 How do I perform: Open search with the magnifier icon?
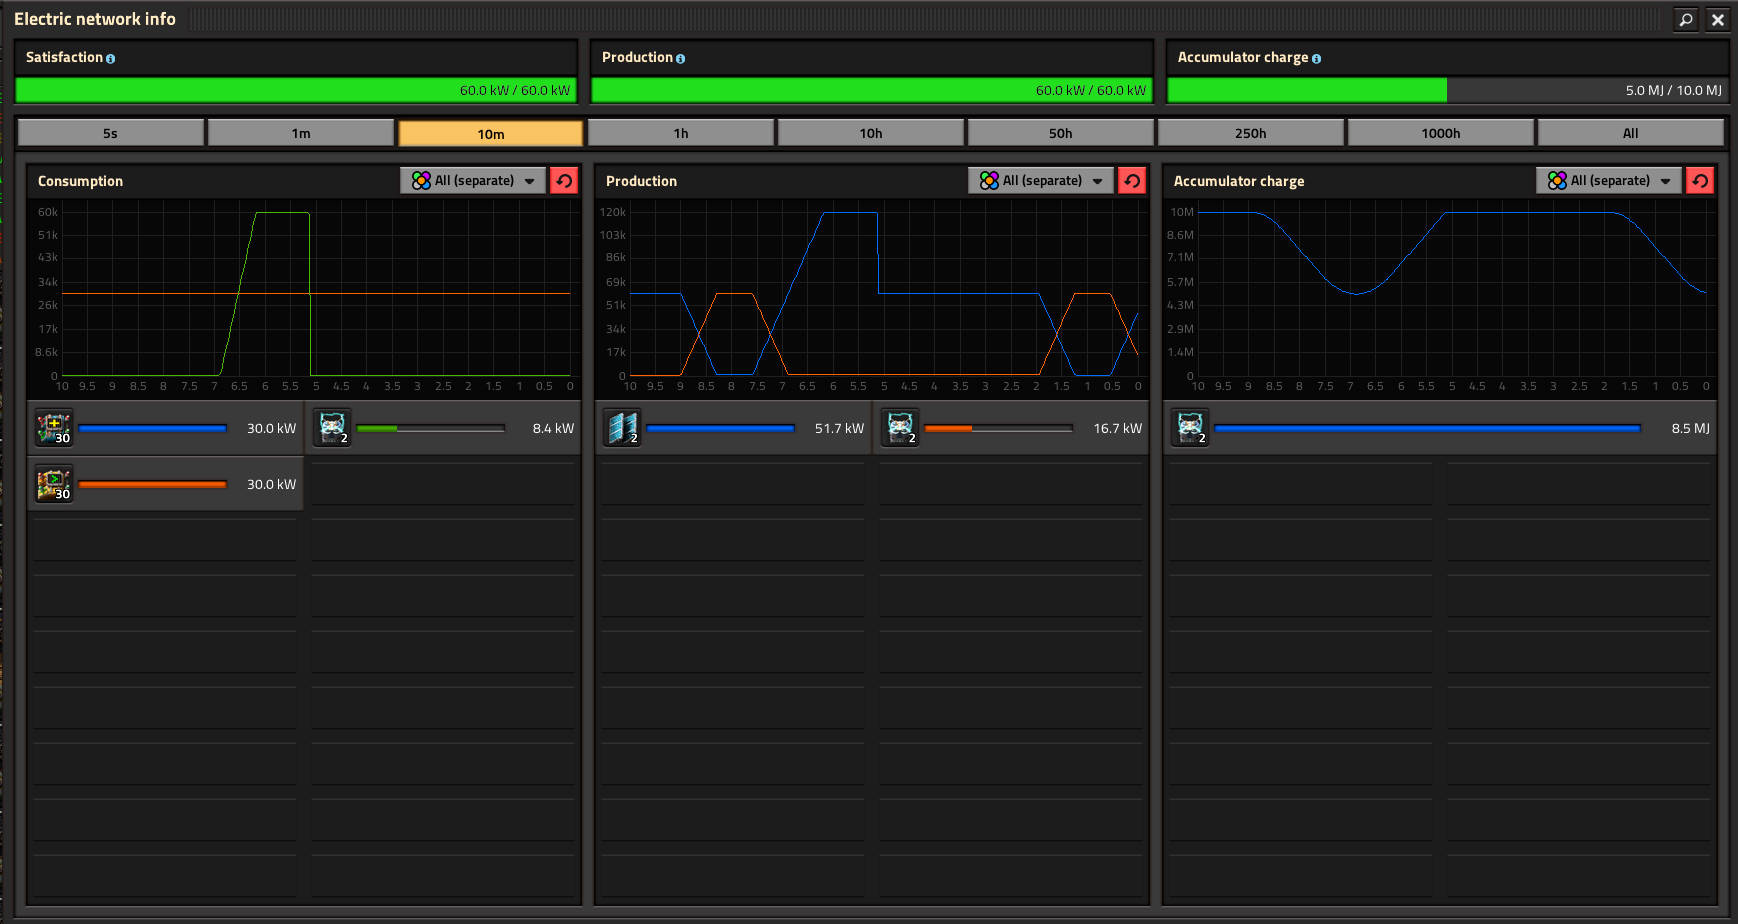point(1686,19)
